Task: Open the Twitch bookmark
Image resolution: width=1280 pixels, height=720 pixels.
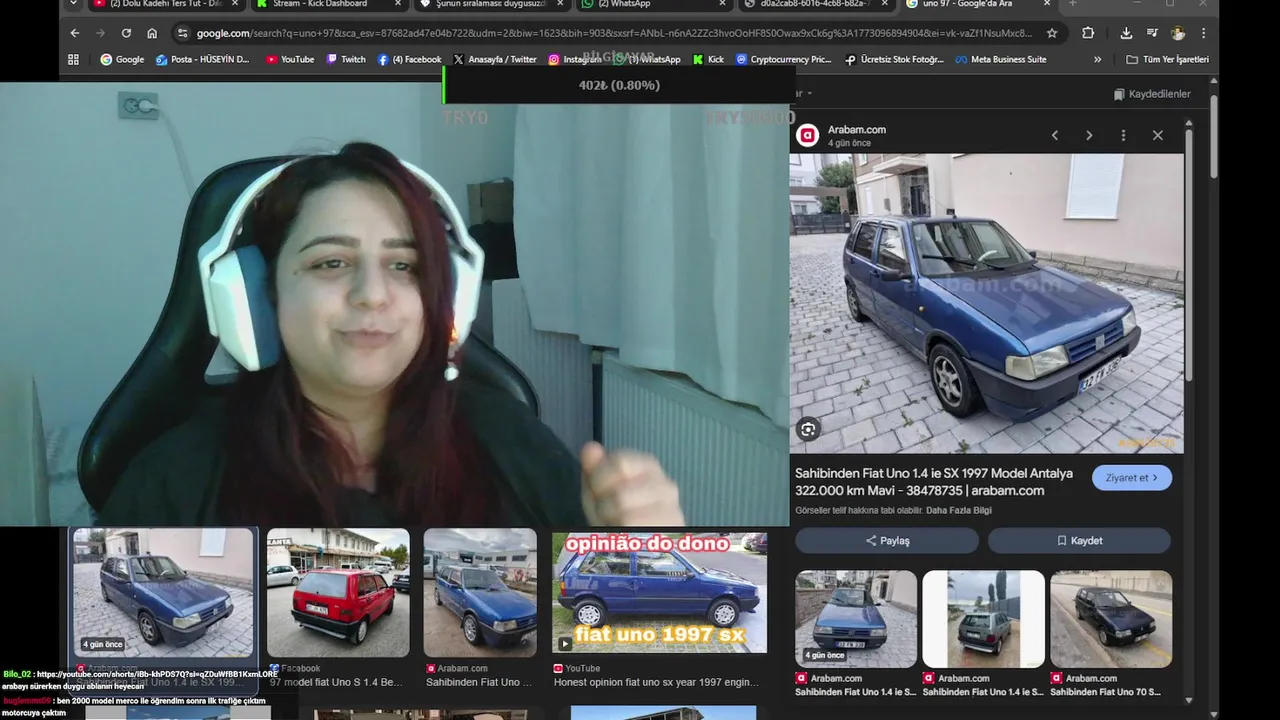Action: [346, 60]
